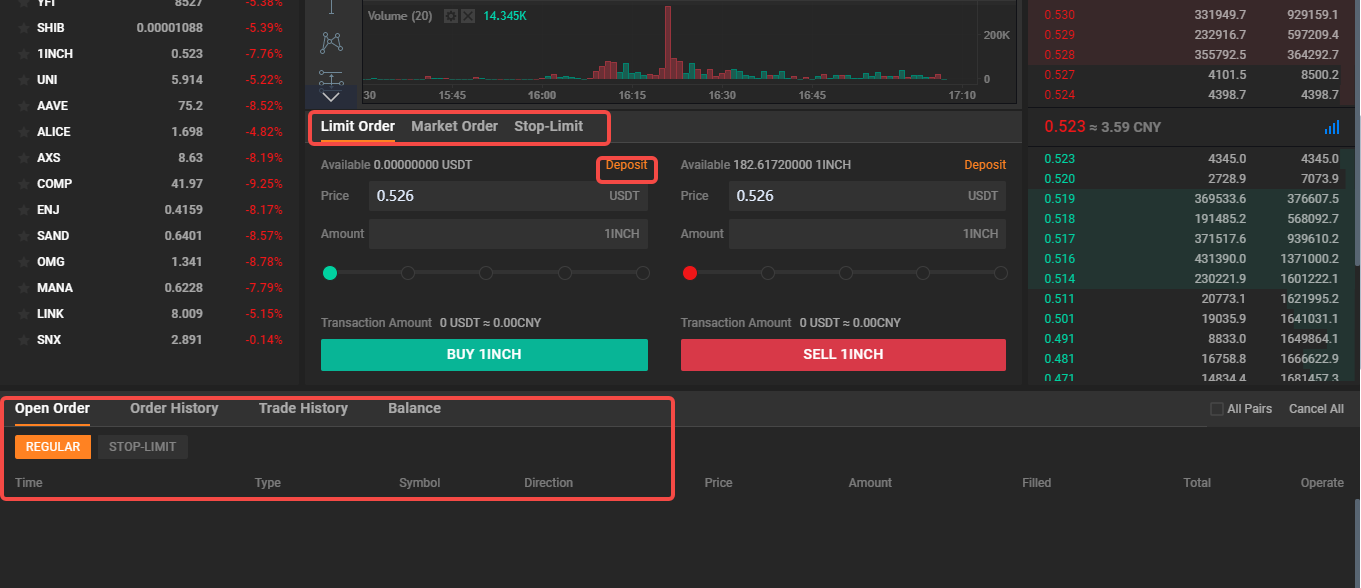The width and height of the screenshot is (1361, 588).
Task: Open the blue depth bars icon
Action: coord(1331,127)
